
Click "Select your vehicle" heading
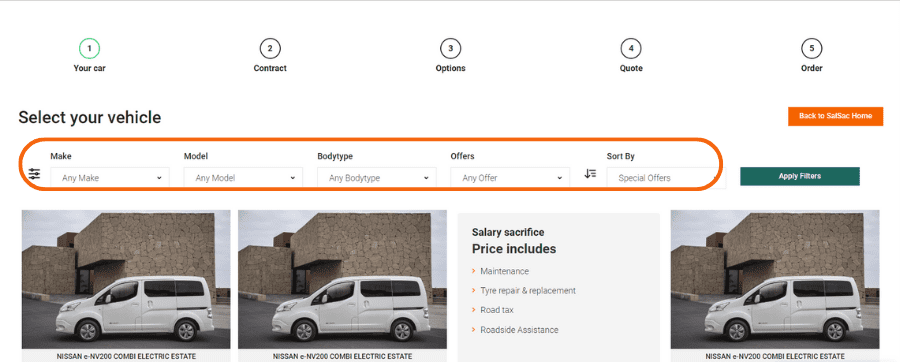(90, 118)
